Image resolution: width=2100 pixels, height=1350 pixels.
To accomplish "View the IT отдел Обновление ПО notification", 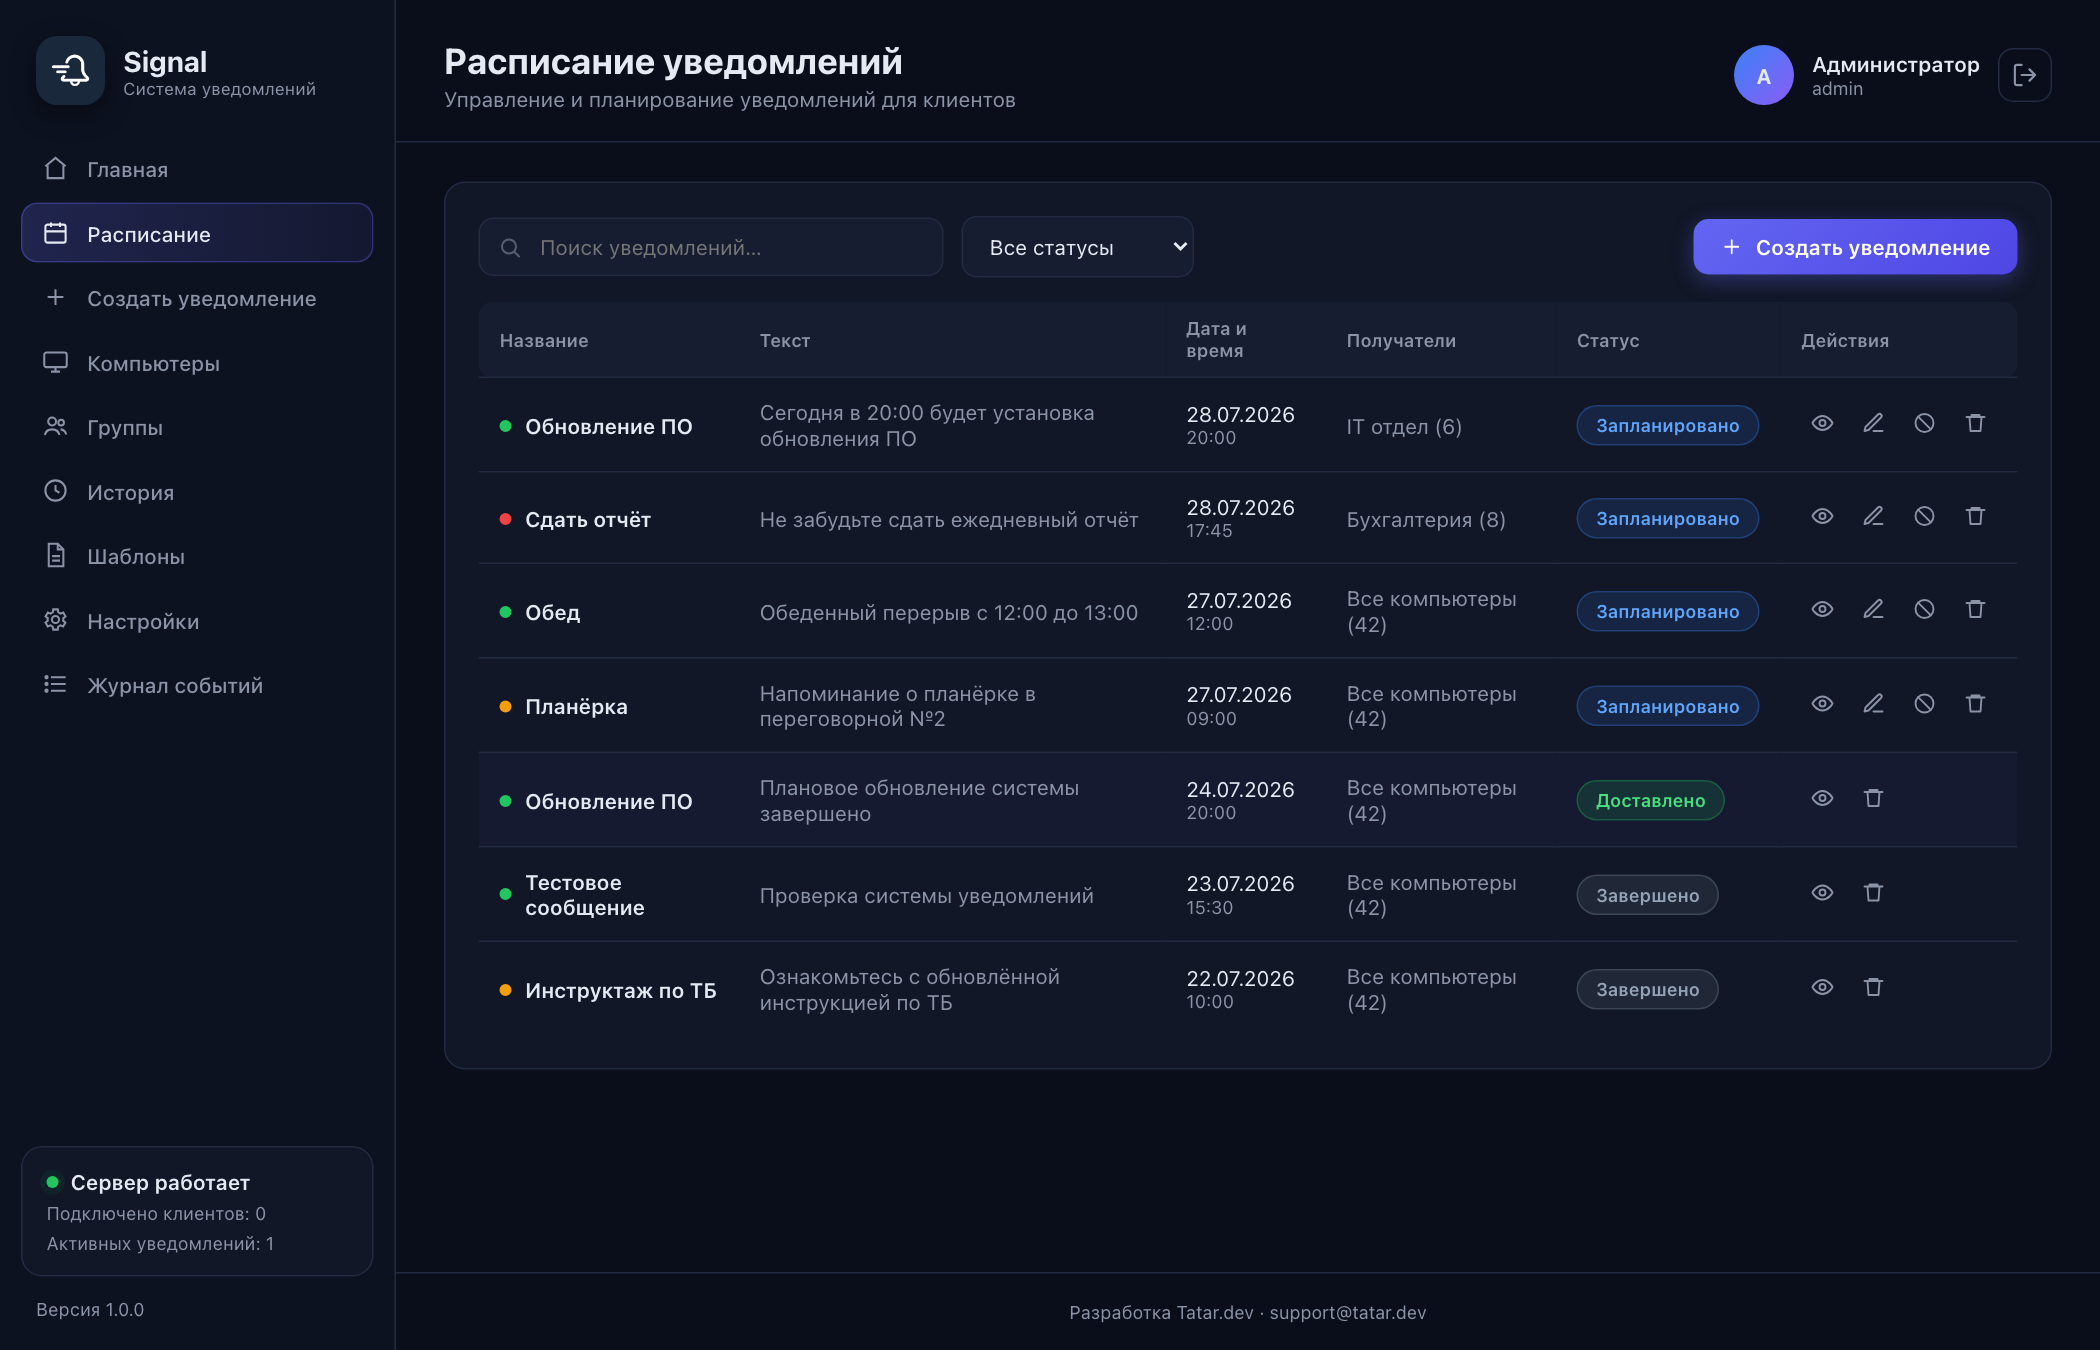I will [x=1822, y=423].
